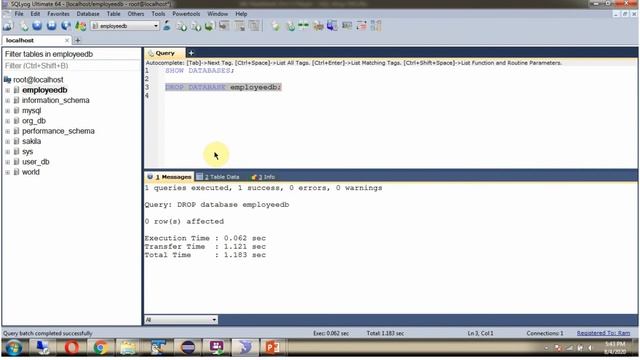
Task: Select root@localhost in the object browser
Action: (x=38, y=80)
